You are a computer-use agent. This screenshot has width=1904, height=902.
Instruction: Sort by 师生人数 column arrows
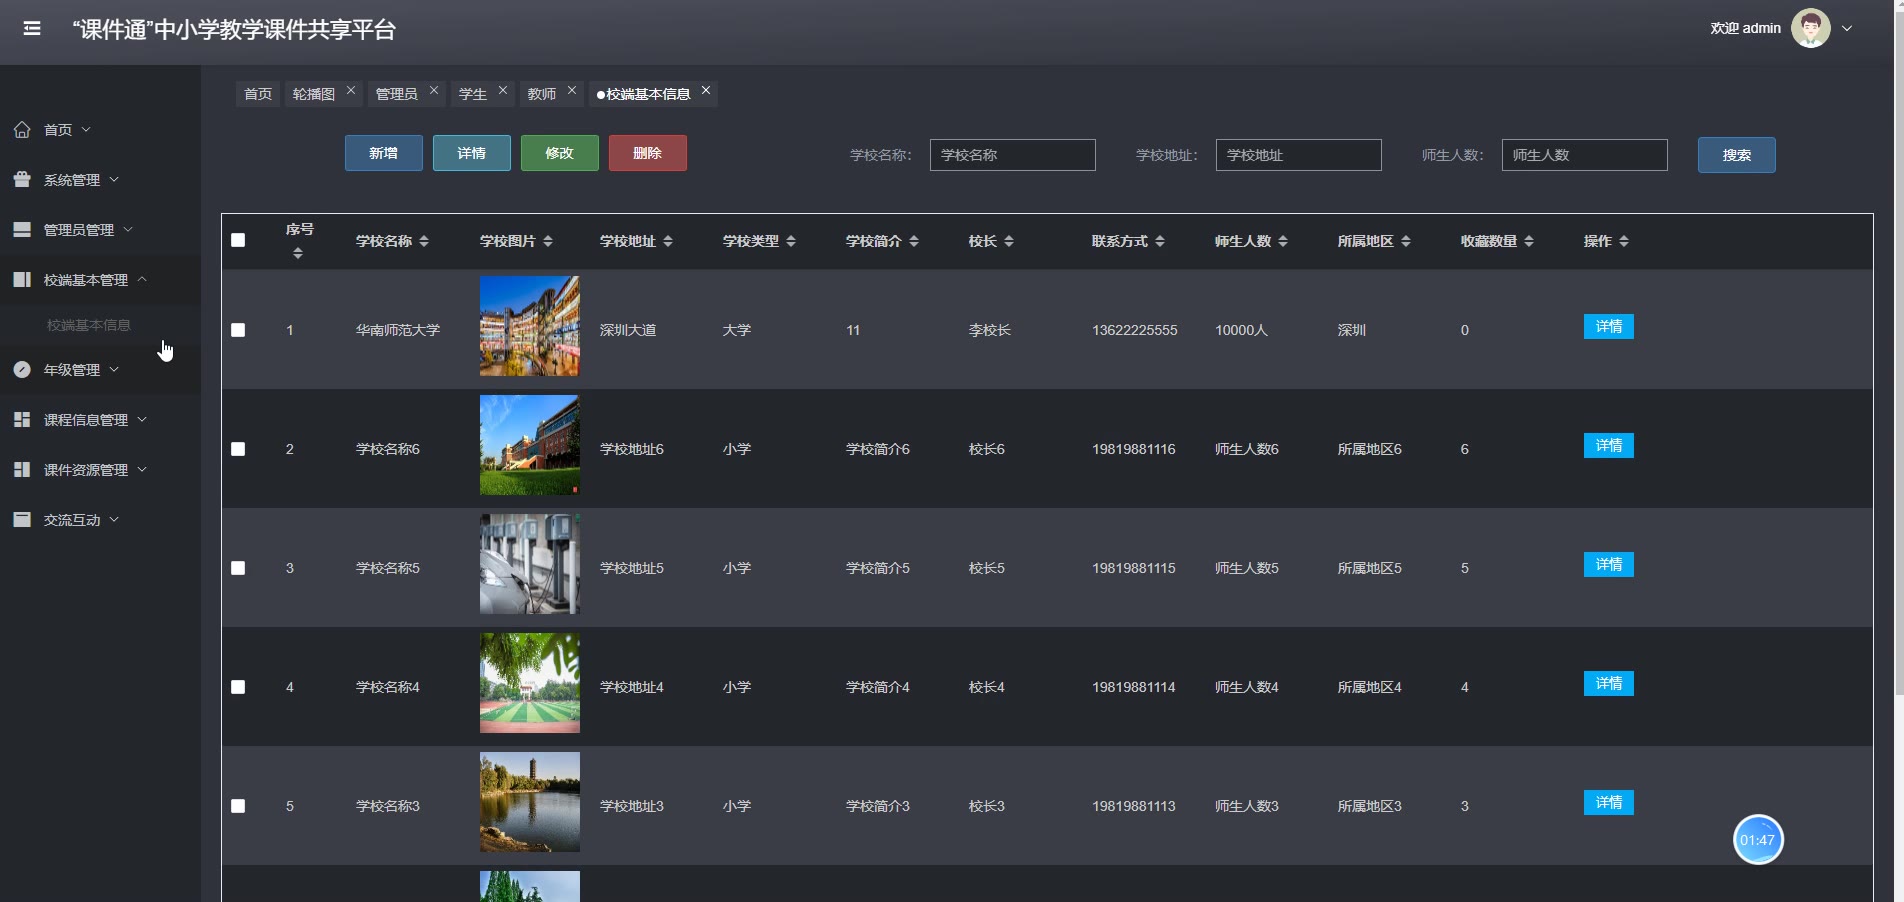pyautogui.click(x=1283, y=241)
